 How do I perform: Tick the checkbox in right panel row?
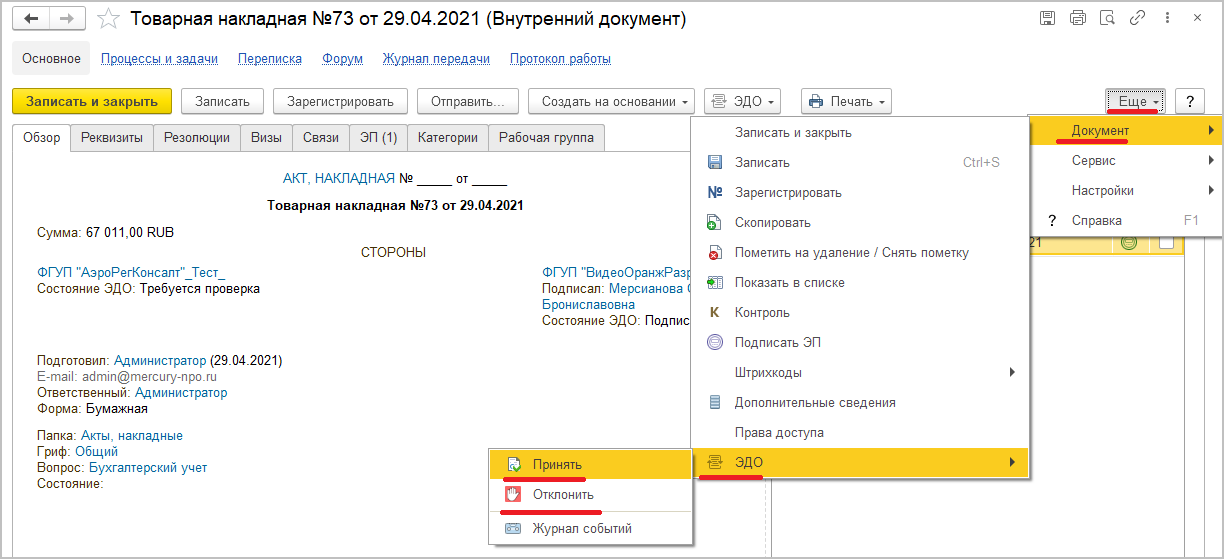pyautogui.click(x=1166, y=242)
